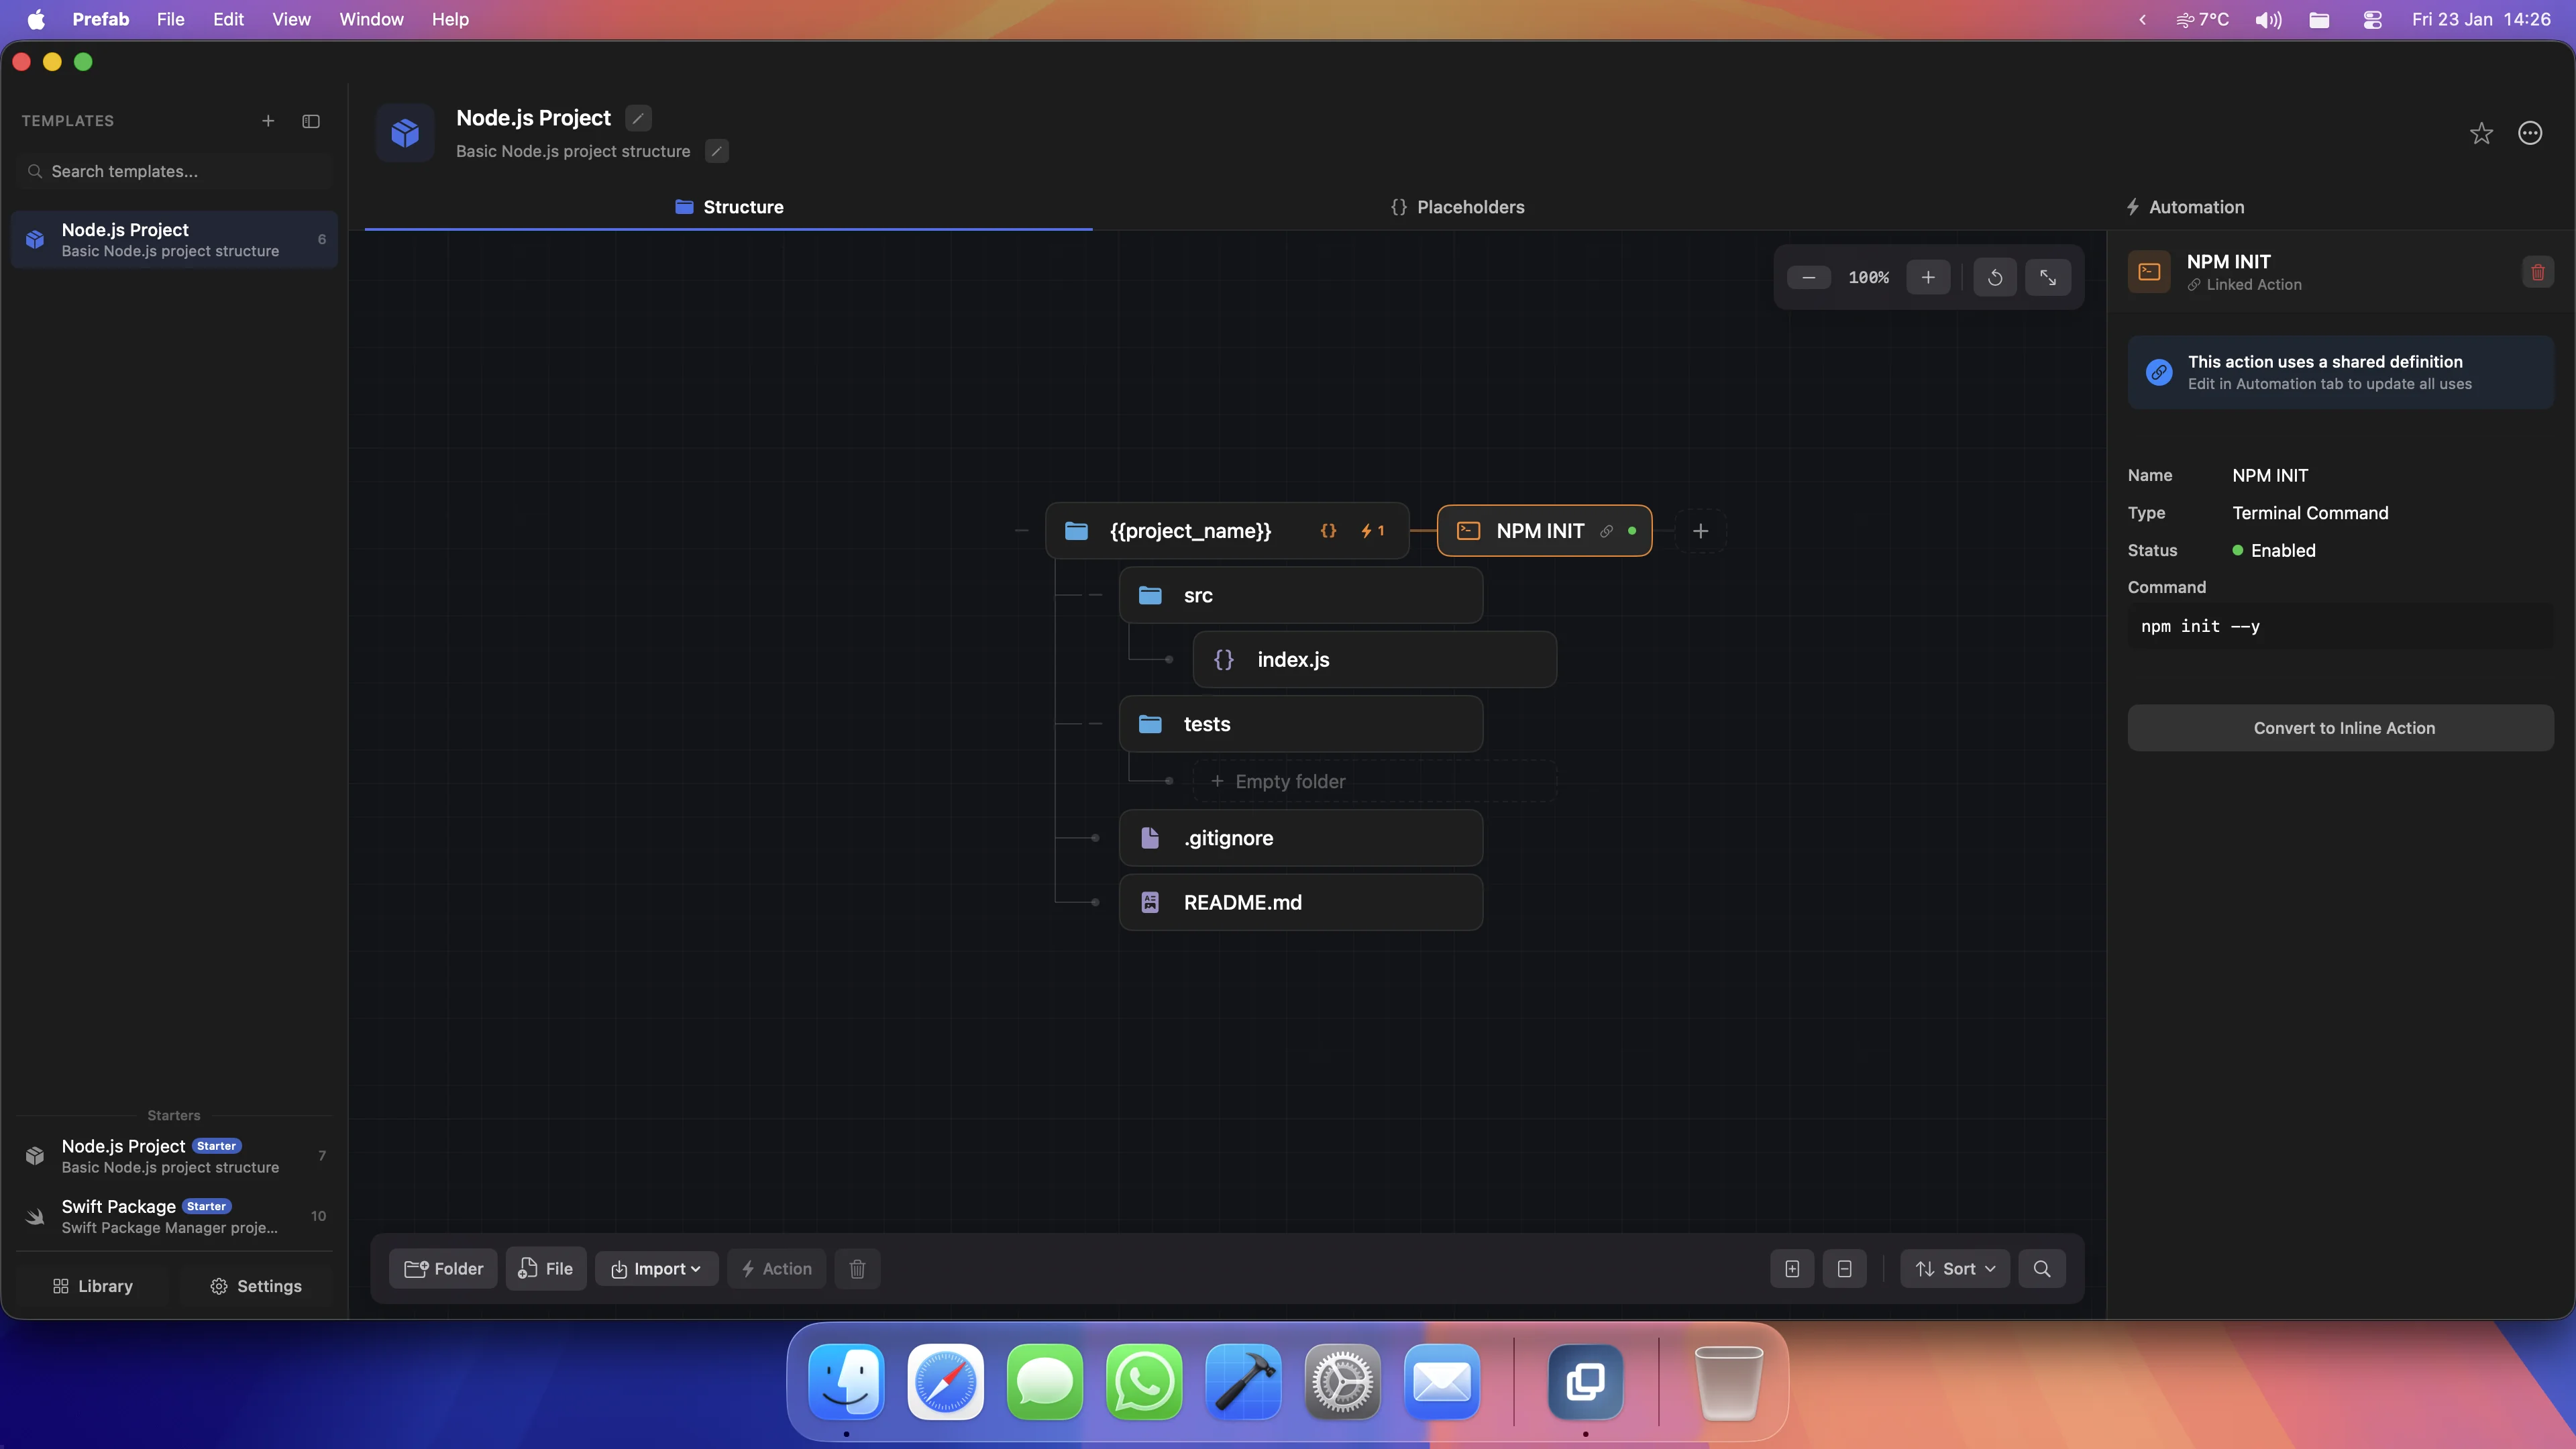Reset the canvas zoom level
This screenshot has width=2576, height=1449.
click(x=1994, y=277)
